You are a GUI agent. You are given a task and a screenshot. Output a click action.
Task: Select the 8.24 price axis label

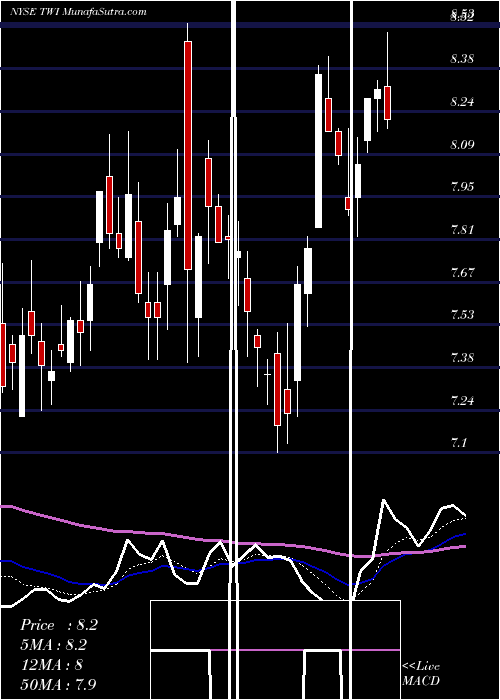462,102
